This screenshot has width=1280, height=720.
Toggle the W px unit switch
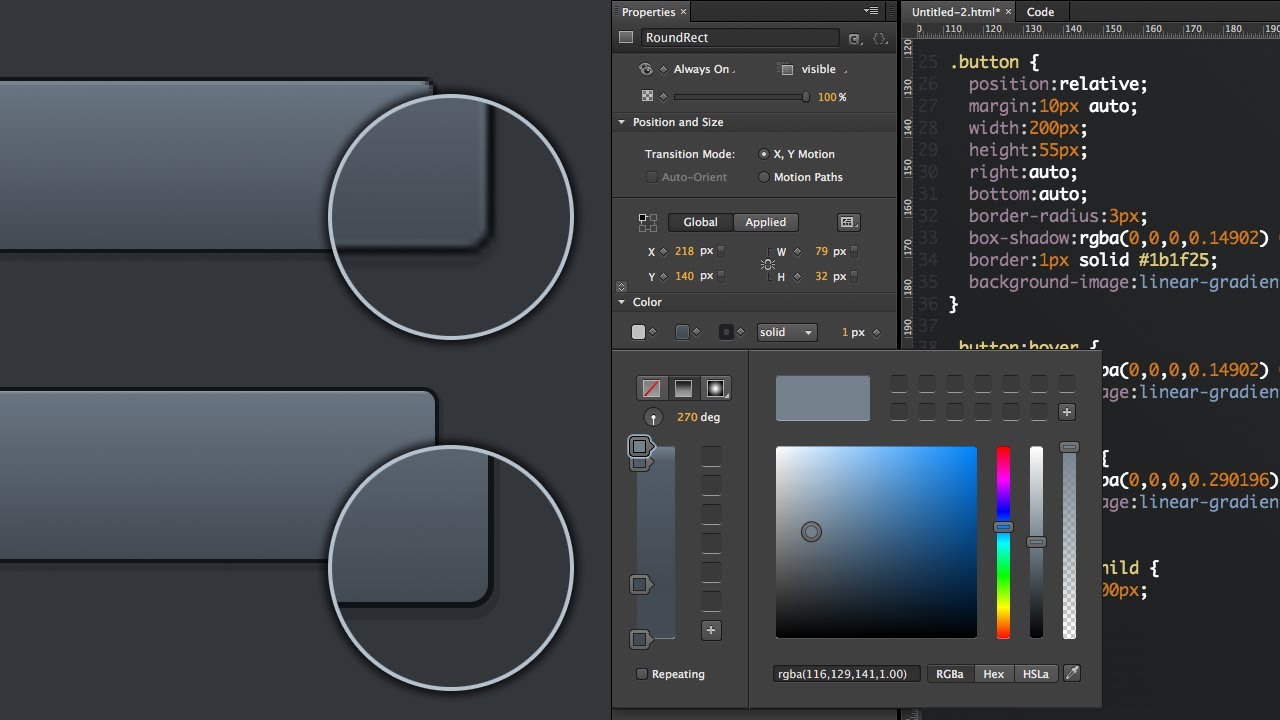tap(854, 252)
